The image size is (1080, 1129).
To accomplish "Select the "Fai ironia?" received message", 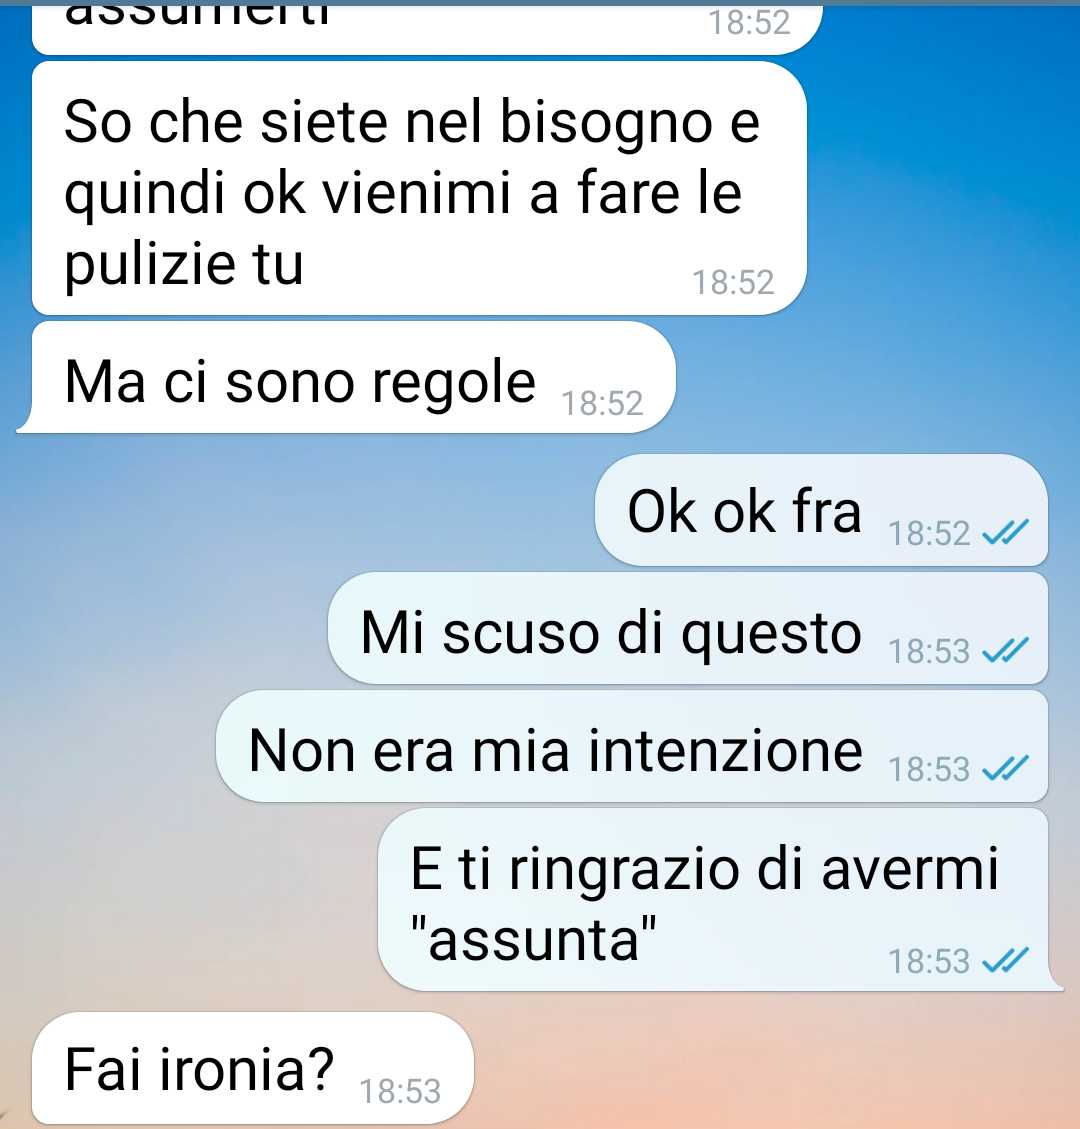I will click(253, 1068).
